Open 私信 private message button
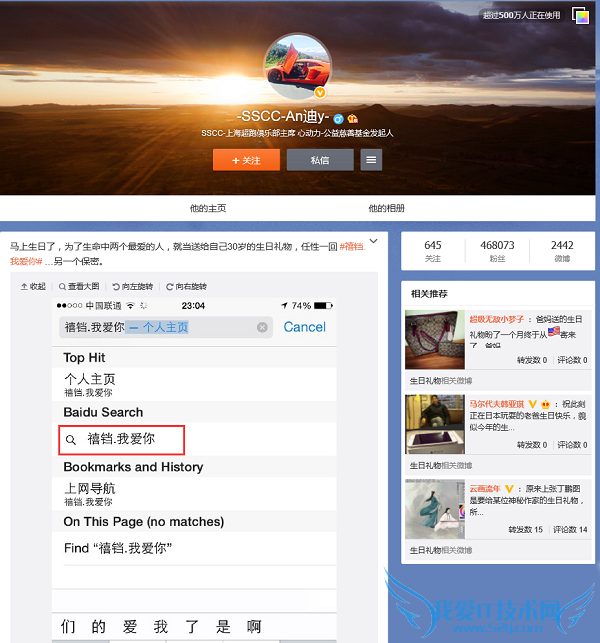 pos(320,160)
